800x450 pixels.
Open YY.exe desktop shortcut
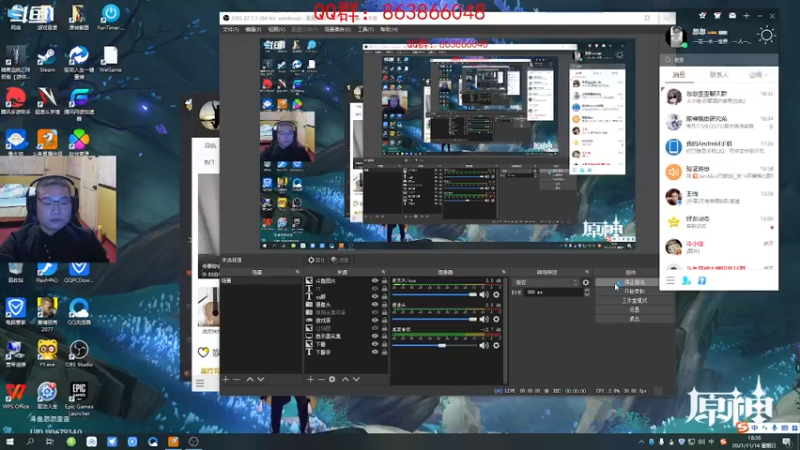point(47,354)
